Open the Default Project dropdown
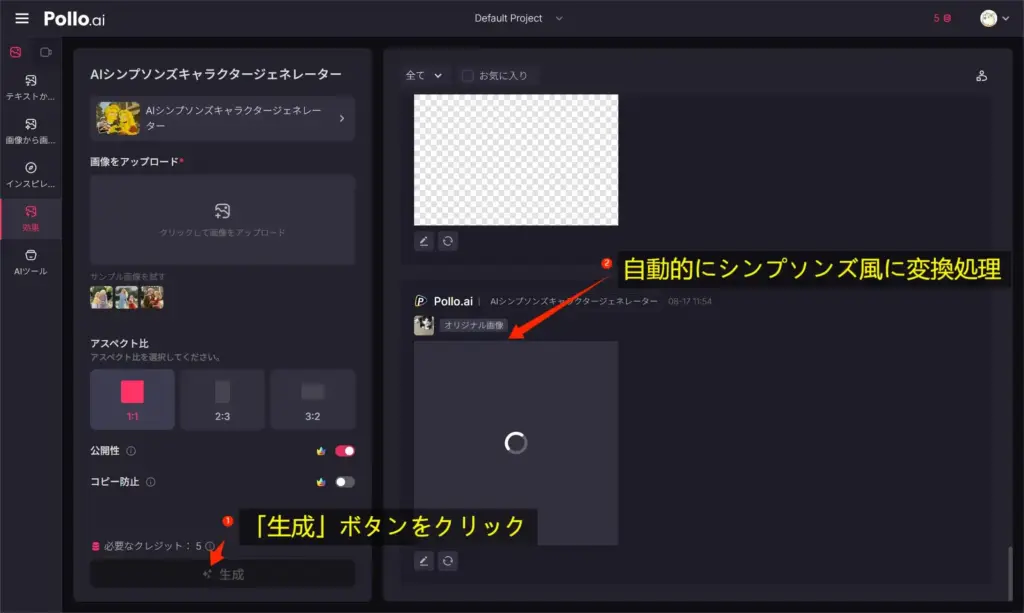 point(518,18)
